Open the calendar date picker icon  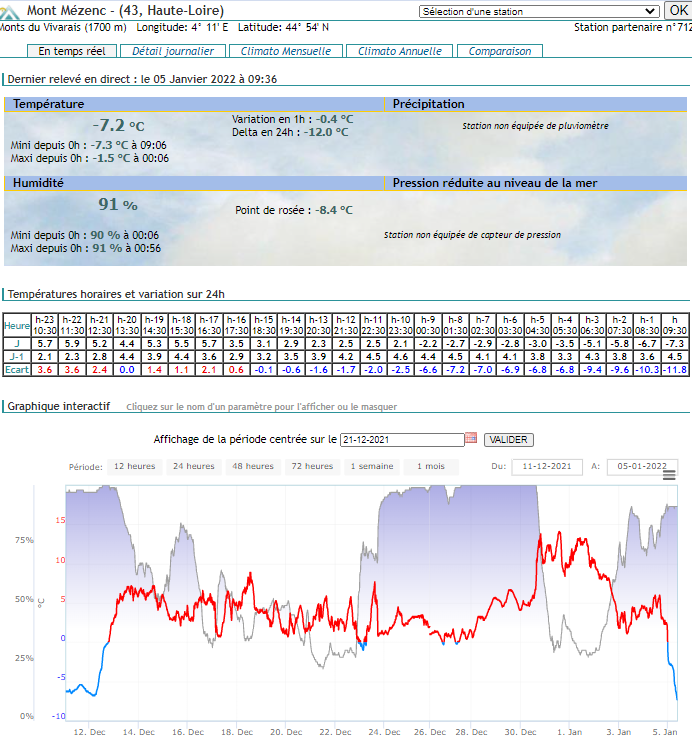pos(471,438)
